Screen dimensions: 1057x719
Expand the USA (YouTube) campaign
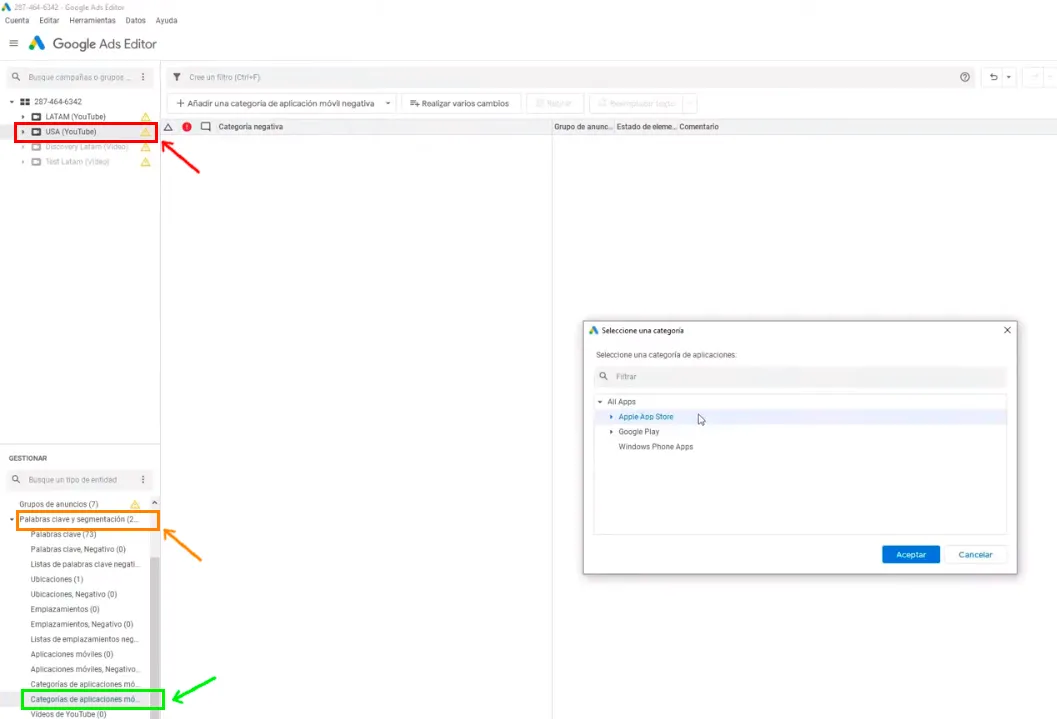point(23,131)
